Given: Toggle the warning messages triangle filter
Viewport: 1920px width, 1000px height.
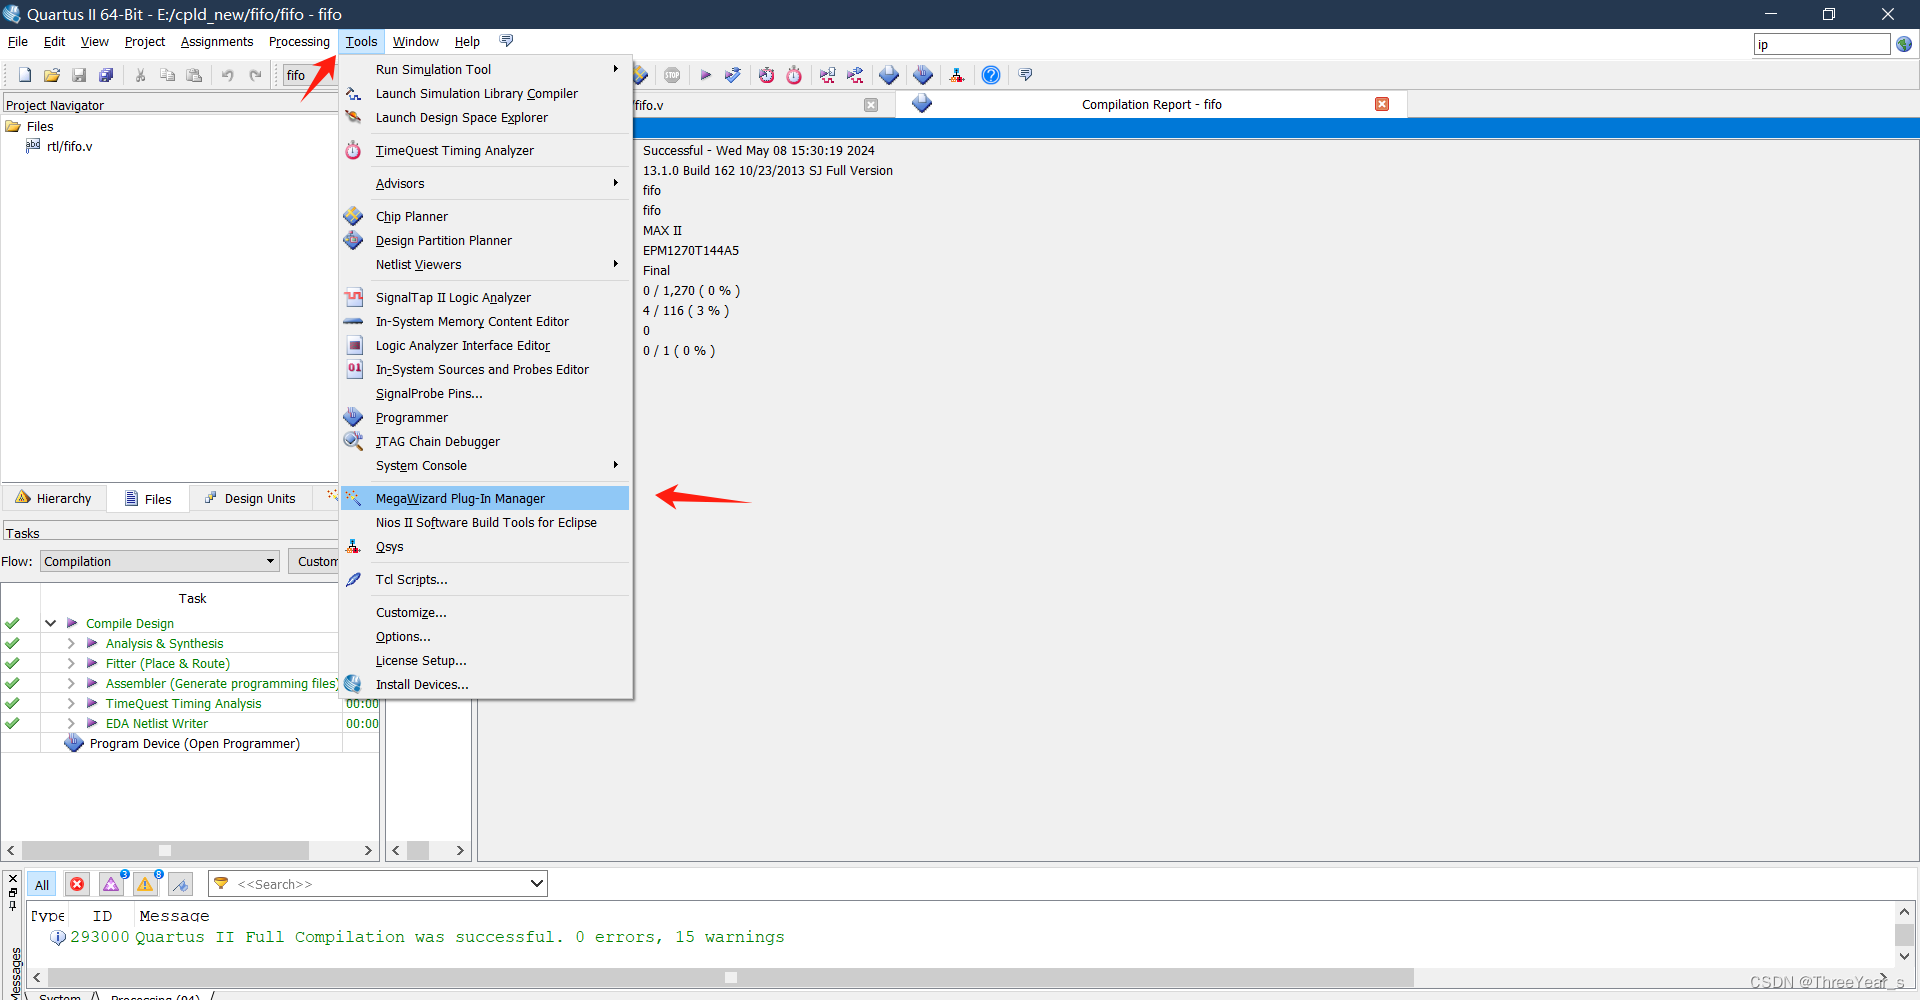Looking at the screenshot, I should tap(146, 884).
